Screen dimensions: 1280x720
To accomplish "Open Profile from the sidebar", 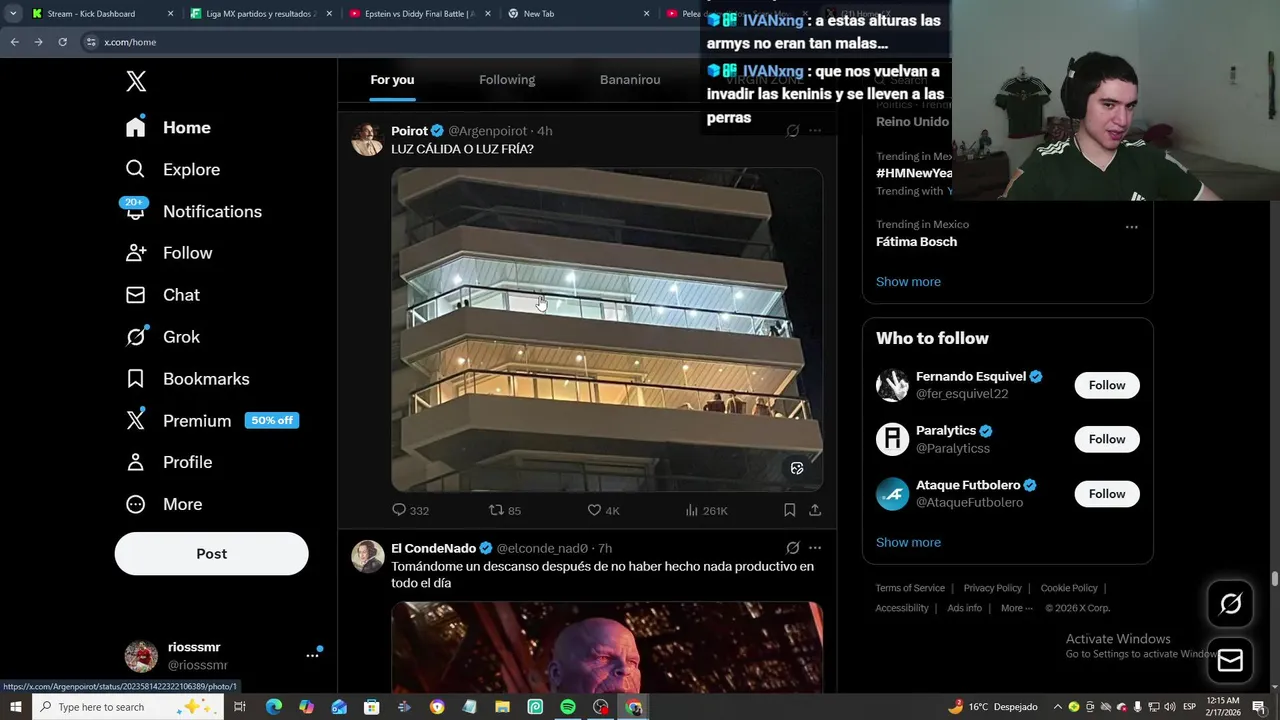I will tap(169, 462).
